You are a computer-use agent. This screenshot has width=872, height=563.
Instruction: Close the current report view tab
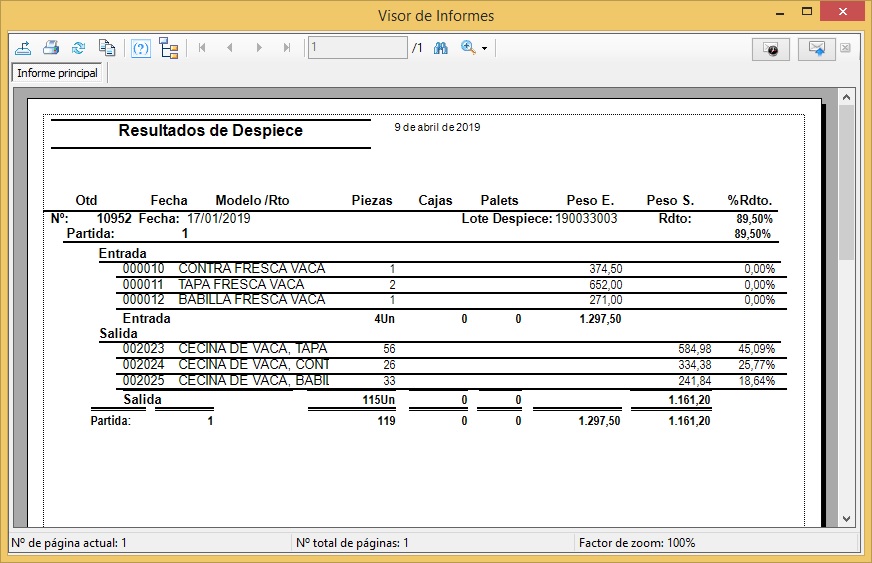coord(845,48)
